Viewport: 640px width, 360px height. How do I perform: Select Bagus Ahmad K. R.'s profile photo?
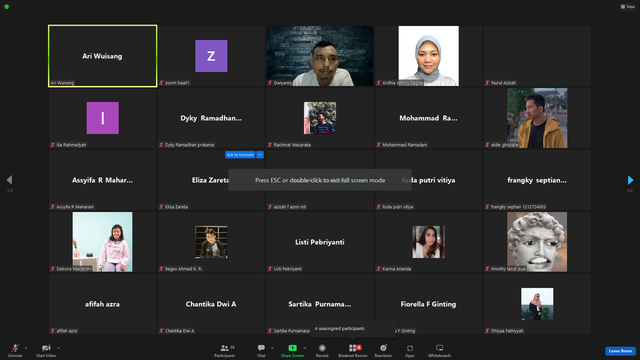point(211,242)
